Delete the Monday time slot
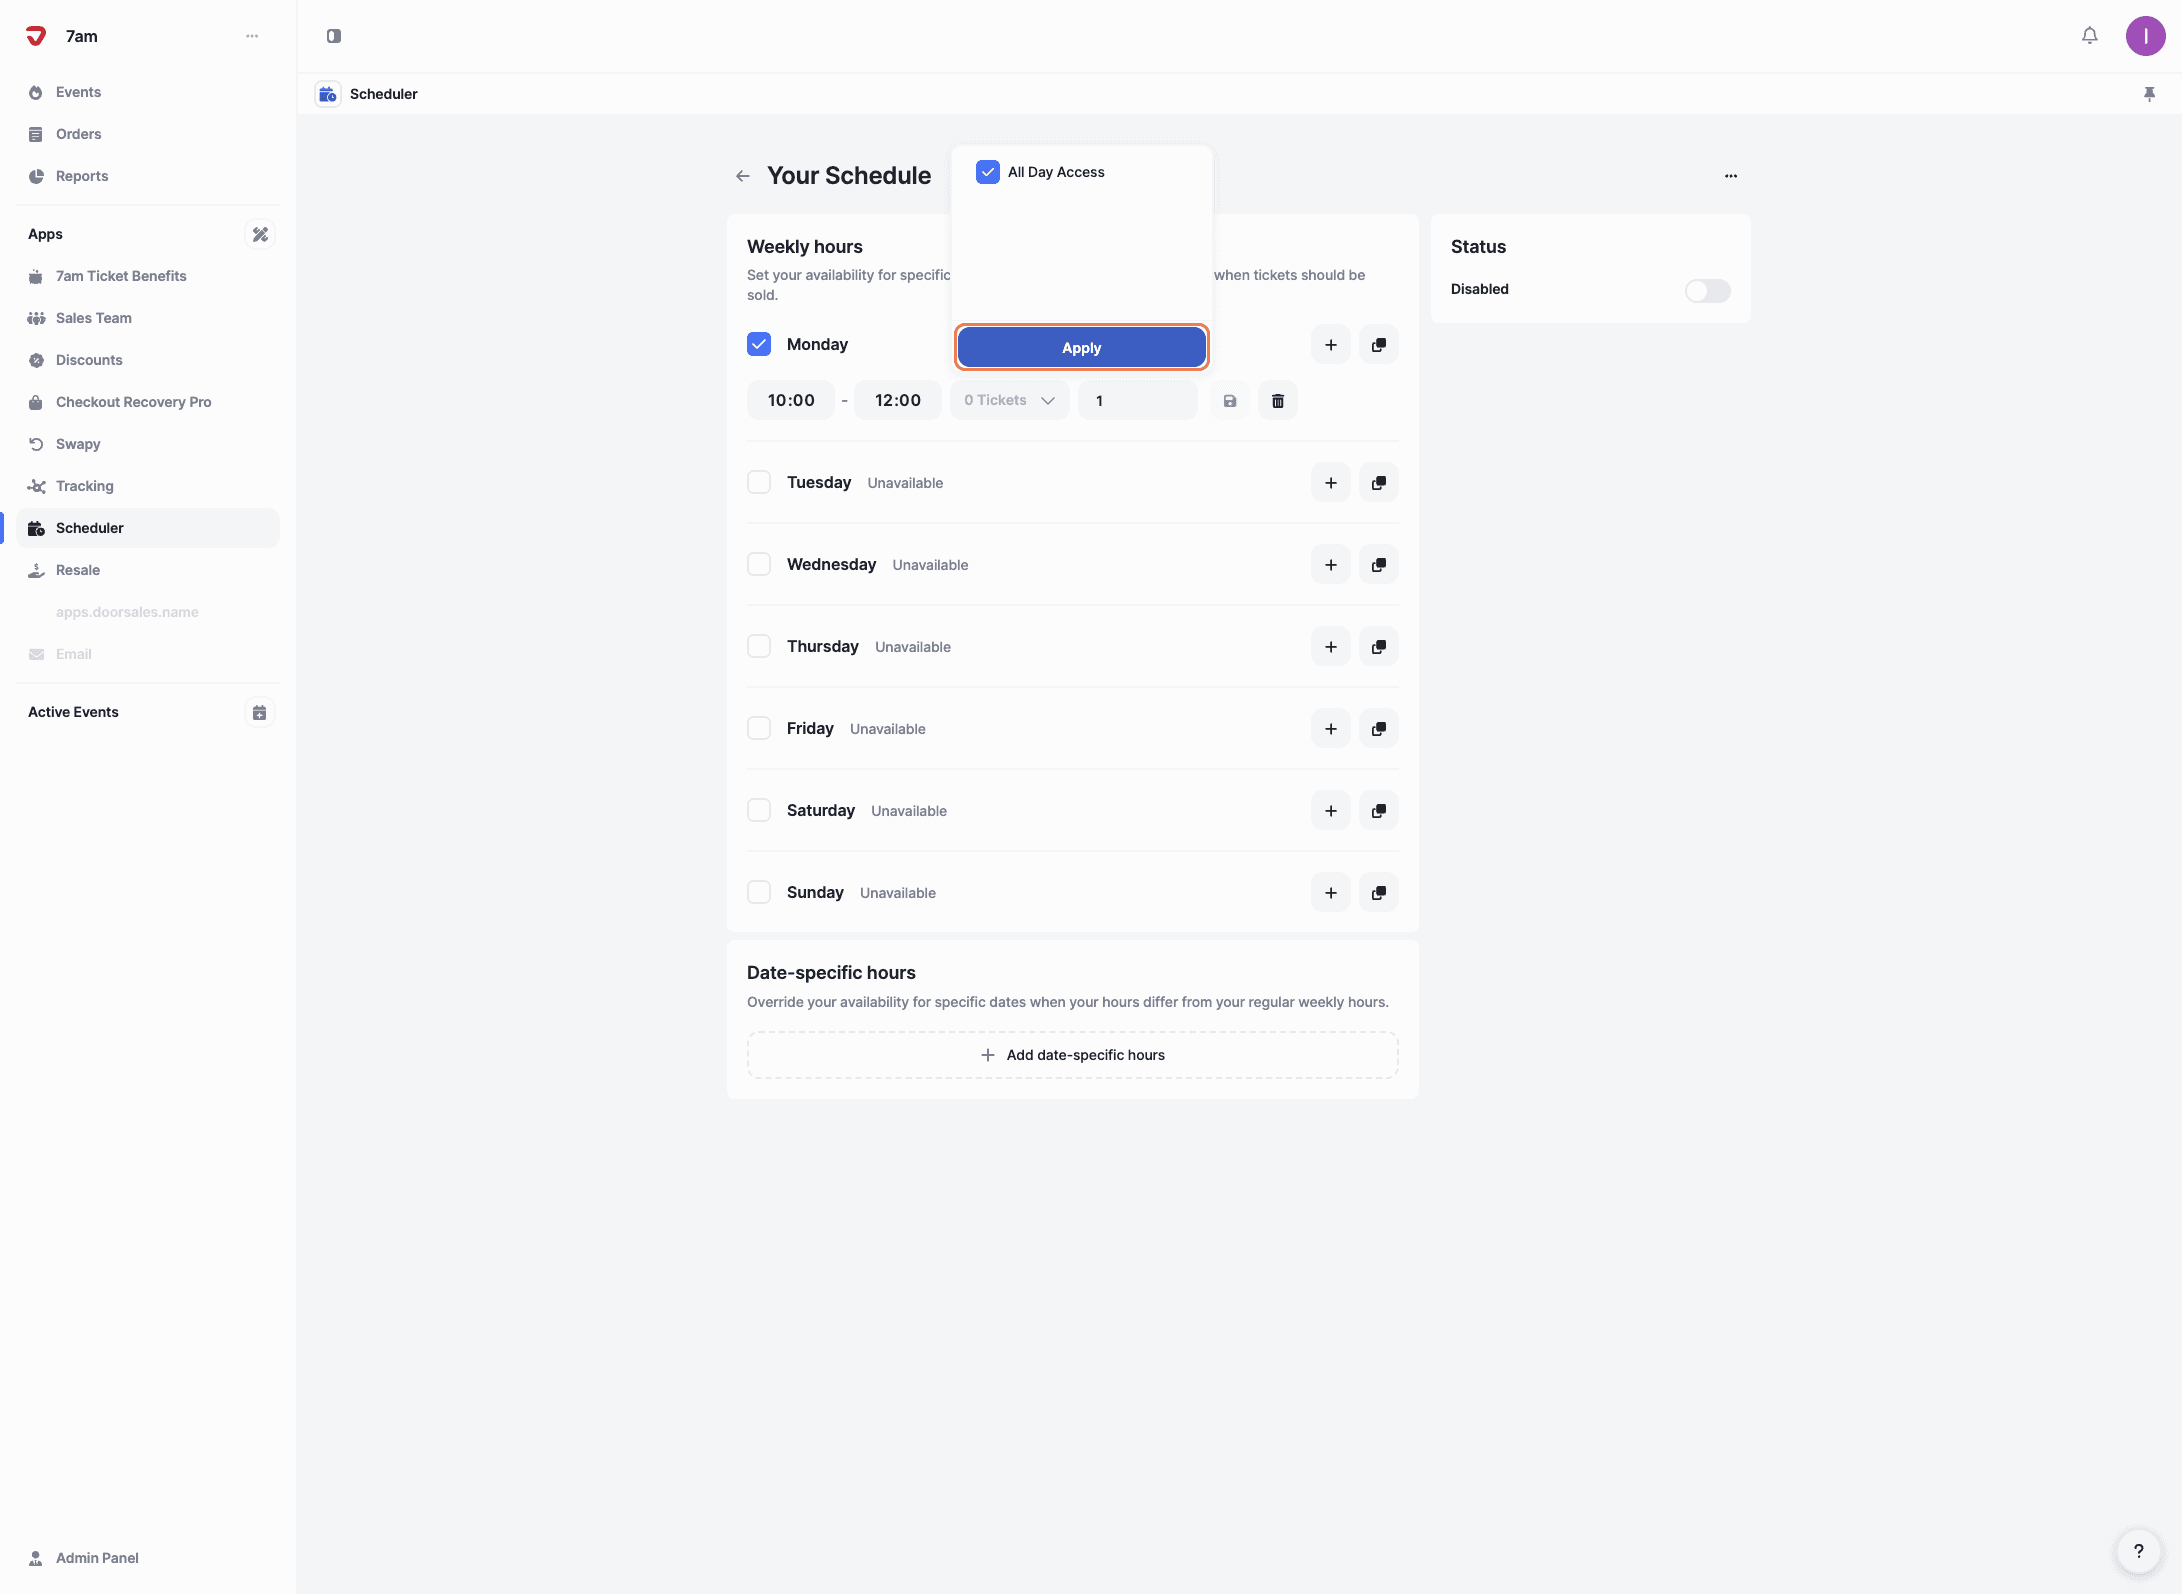Viewport: 2182px width, 1594px height. pos(1277,401)
